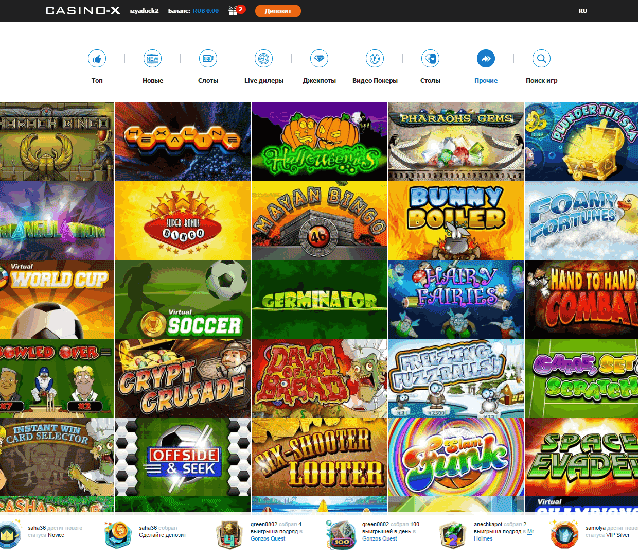
Task: Open the Видео Покеры category icon
Action: coord(375,59)
